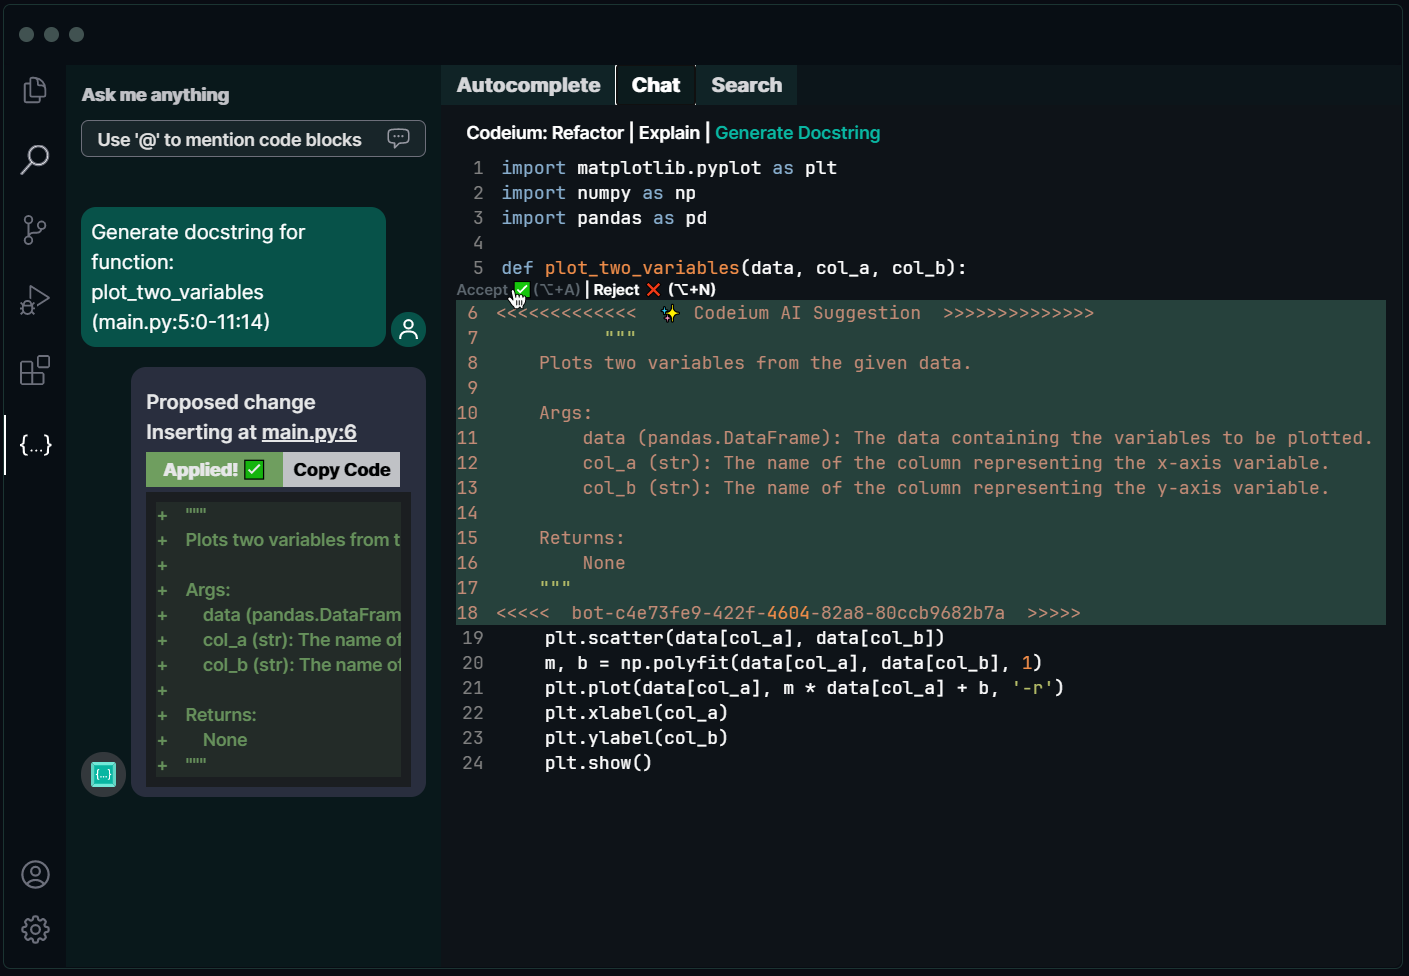Click line 3 'import pandas as pd'
1409x976 pixels.
[x=604, y=218]
